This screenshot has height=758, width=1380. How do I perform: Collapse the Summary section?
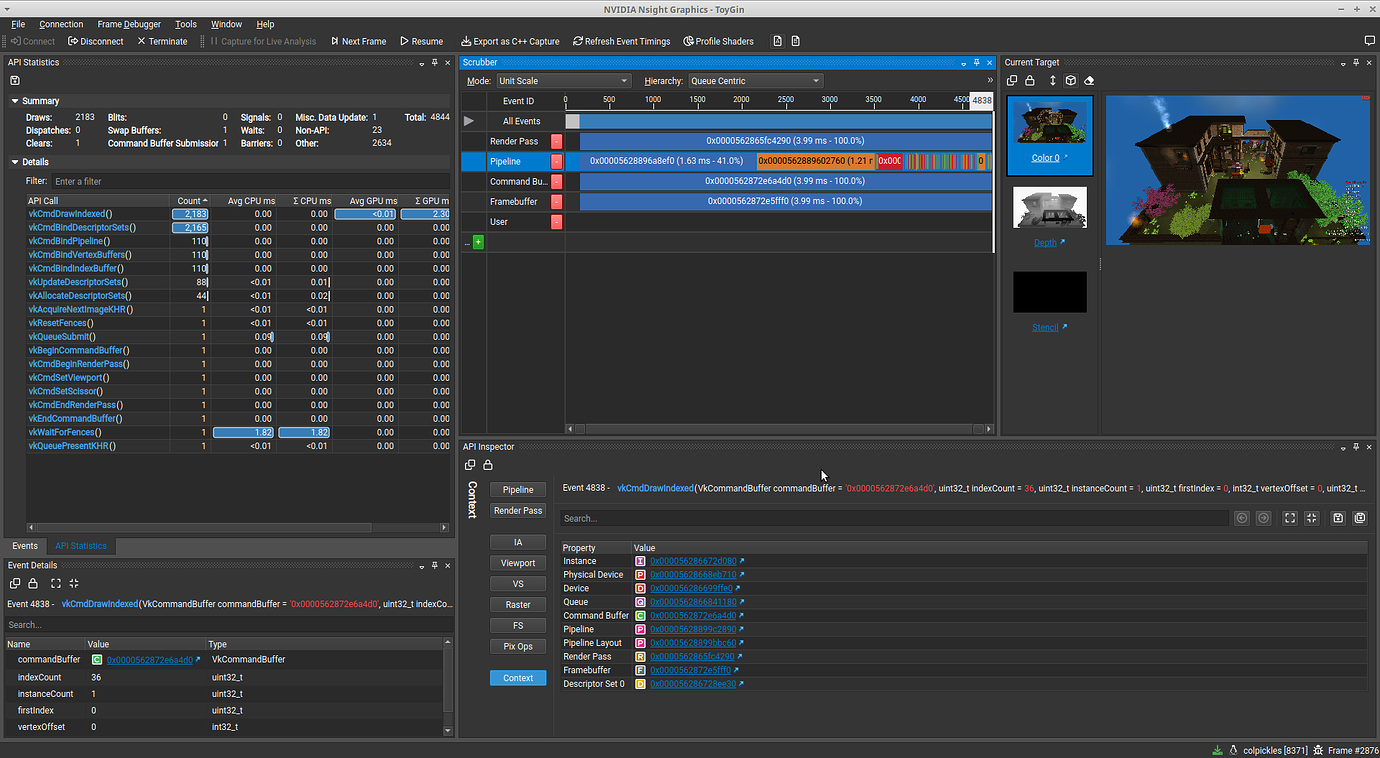(15, 101)
